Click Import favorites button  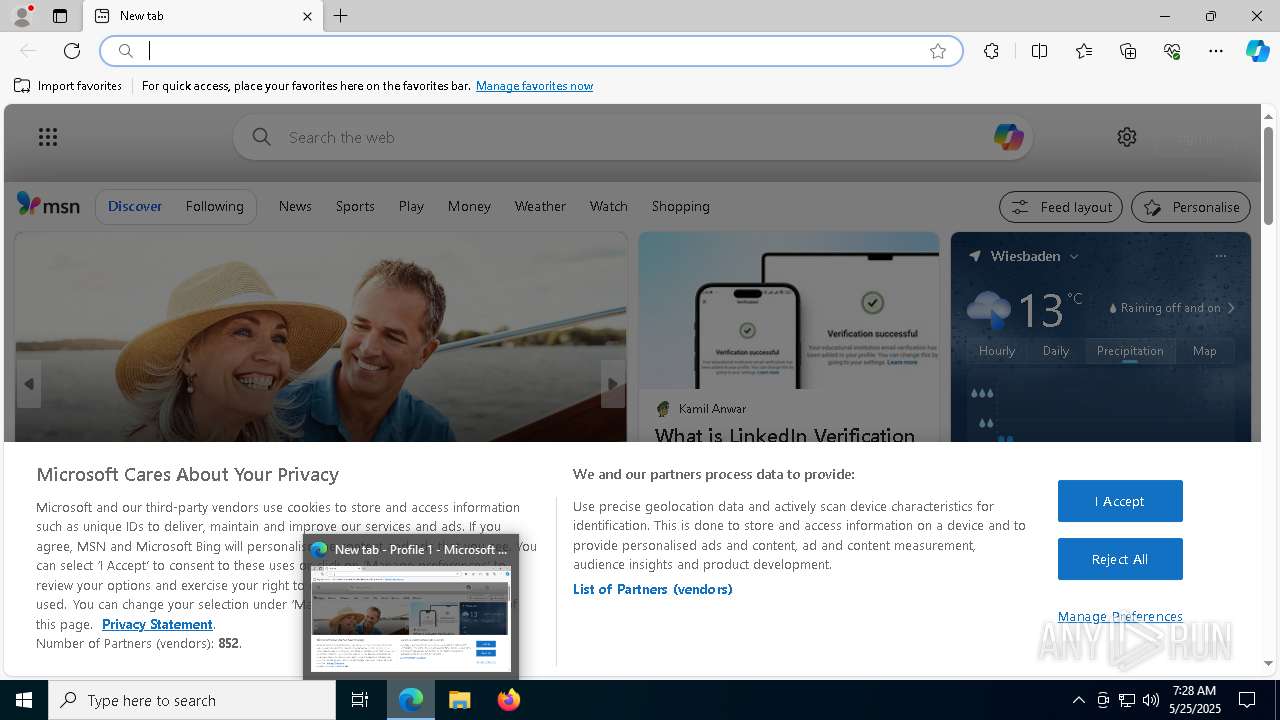tap(68, 86)
